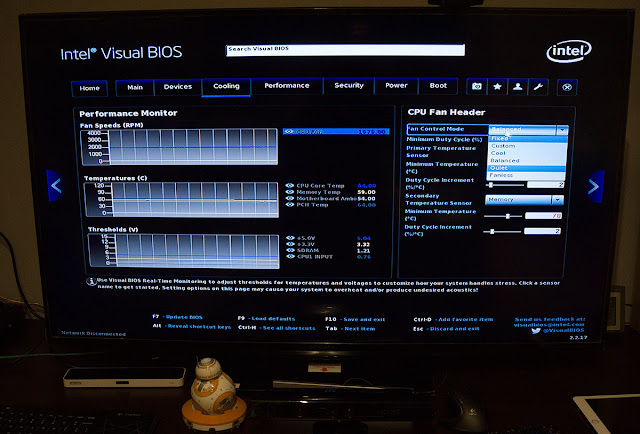Open the Home tab
The height and width of the screenshot is (434, 640).
pyautogui.click(x=89, y=88)
